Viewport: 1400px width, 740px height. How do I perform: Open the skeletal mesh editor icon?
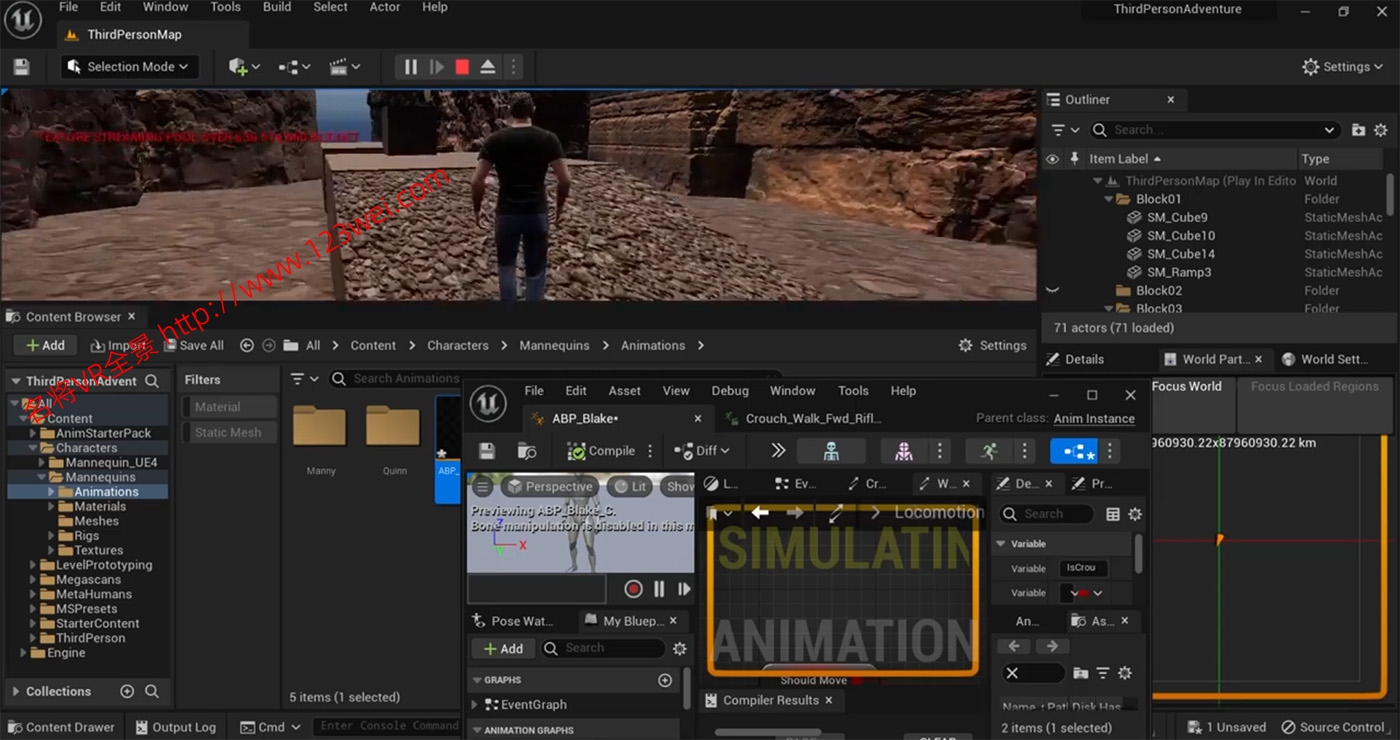point(903,450)
